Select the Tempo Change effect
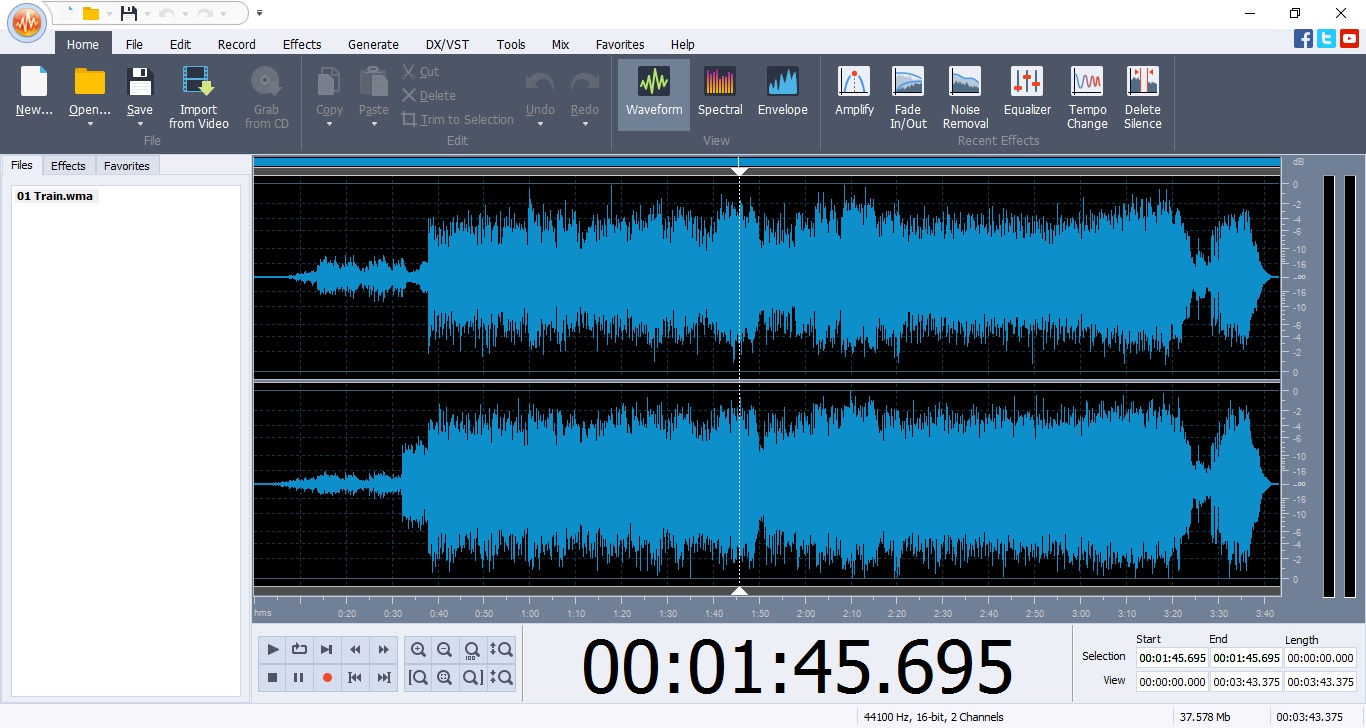This screenshot has height=728, width=1366. tap(1087, 98)
